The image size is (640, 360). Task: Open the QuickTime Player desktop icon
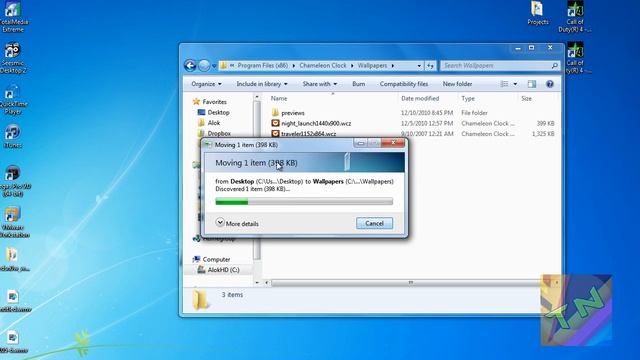click(13, 99)
